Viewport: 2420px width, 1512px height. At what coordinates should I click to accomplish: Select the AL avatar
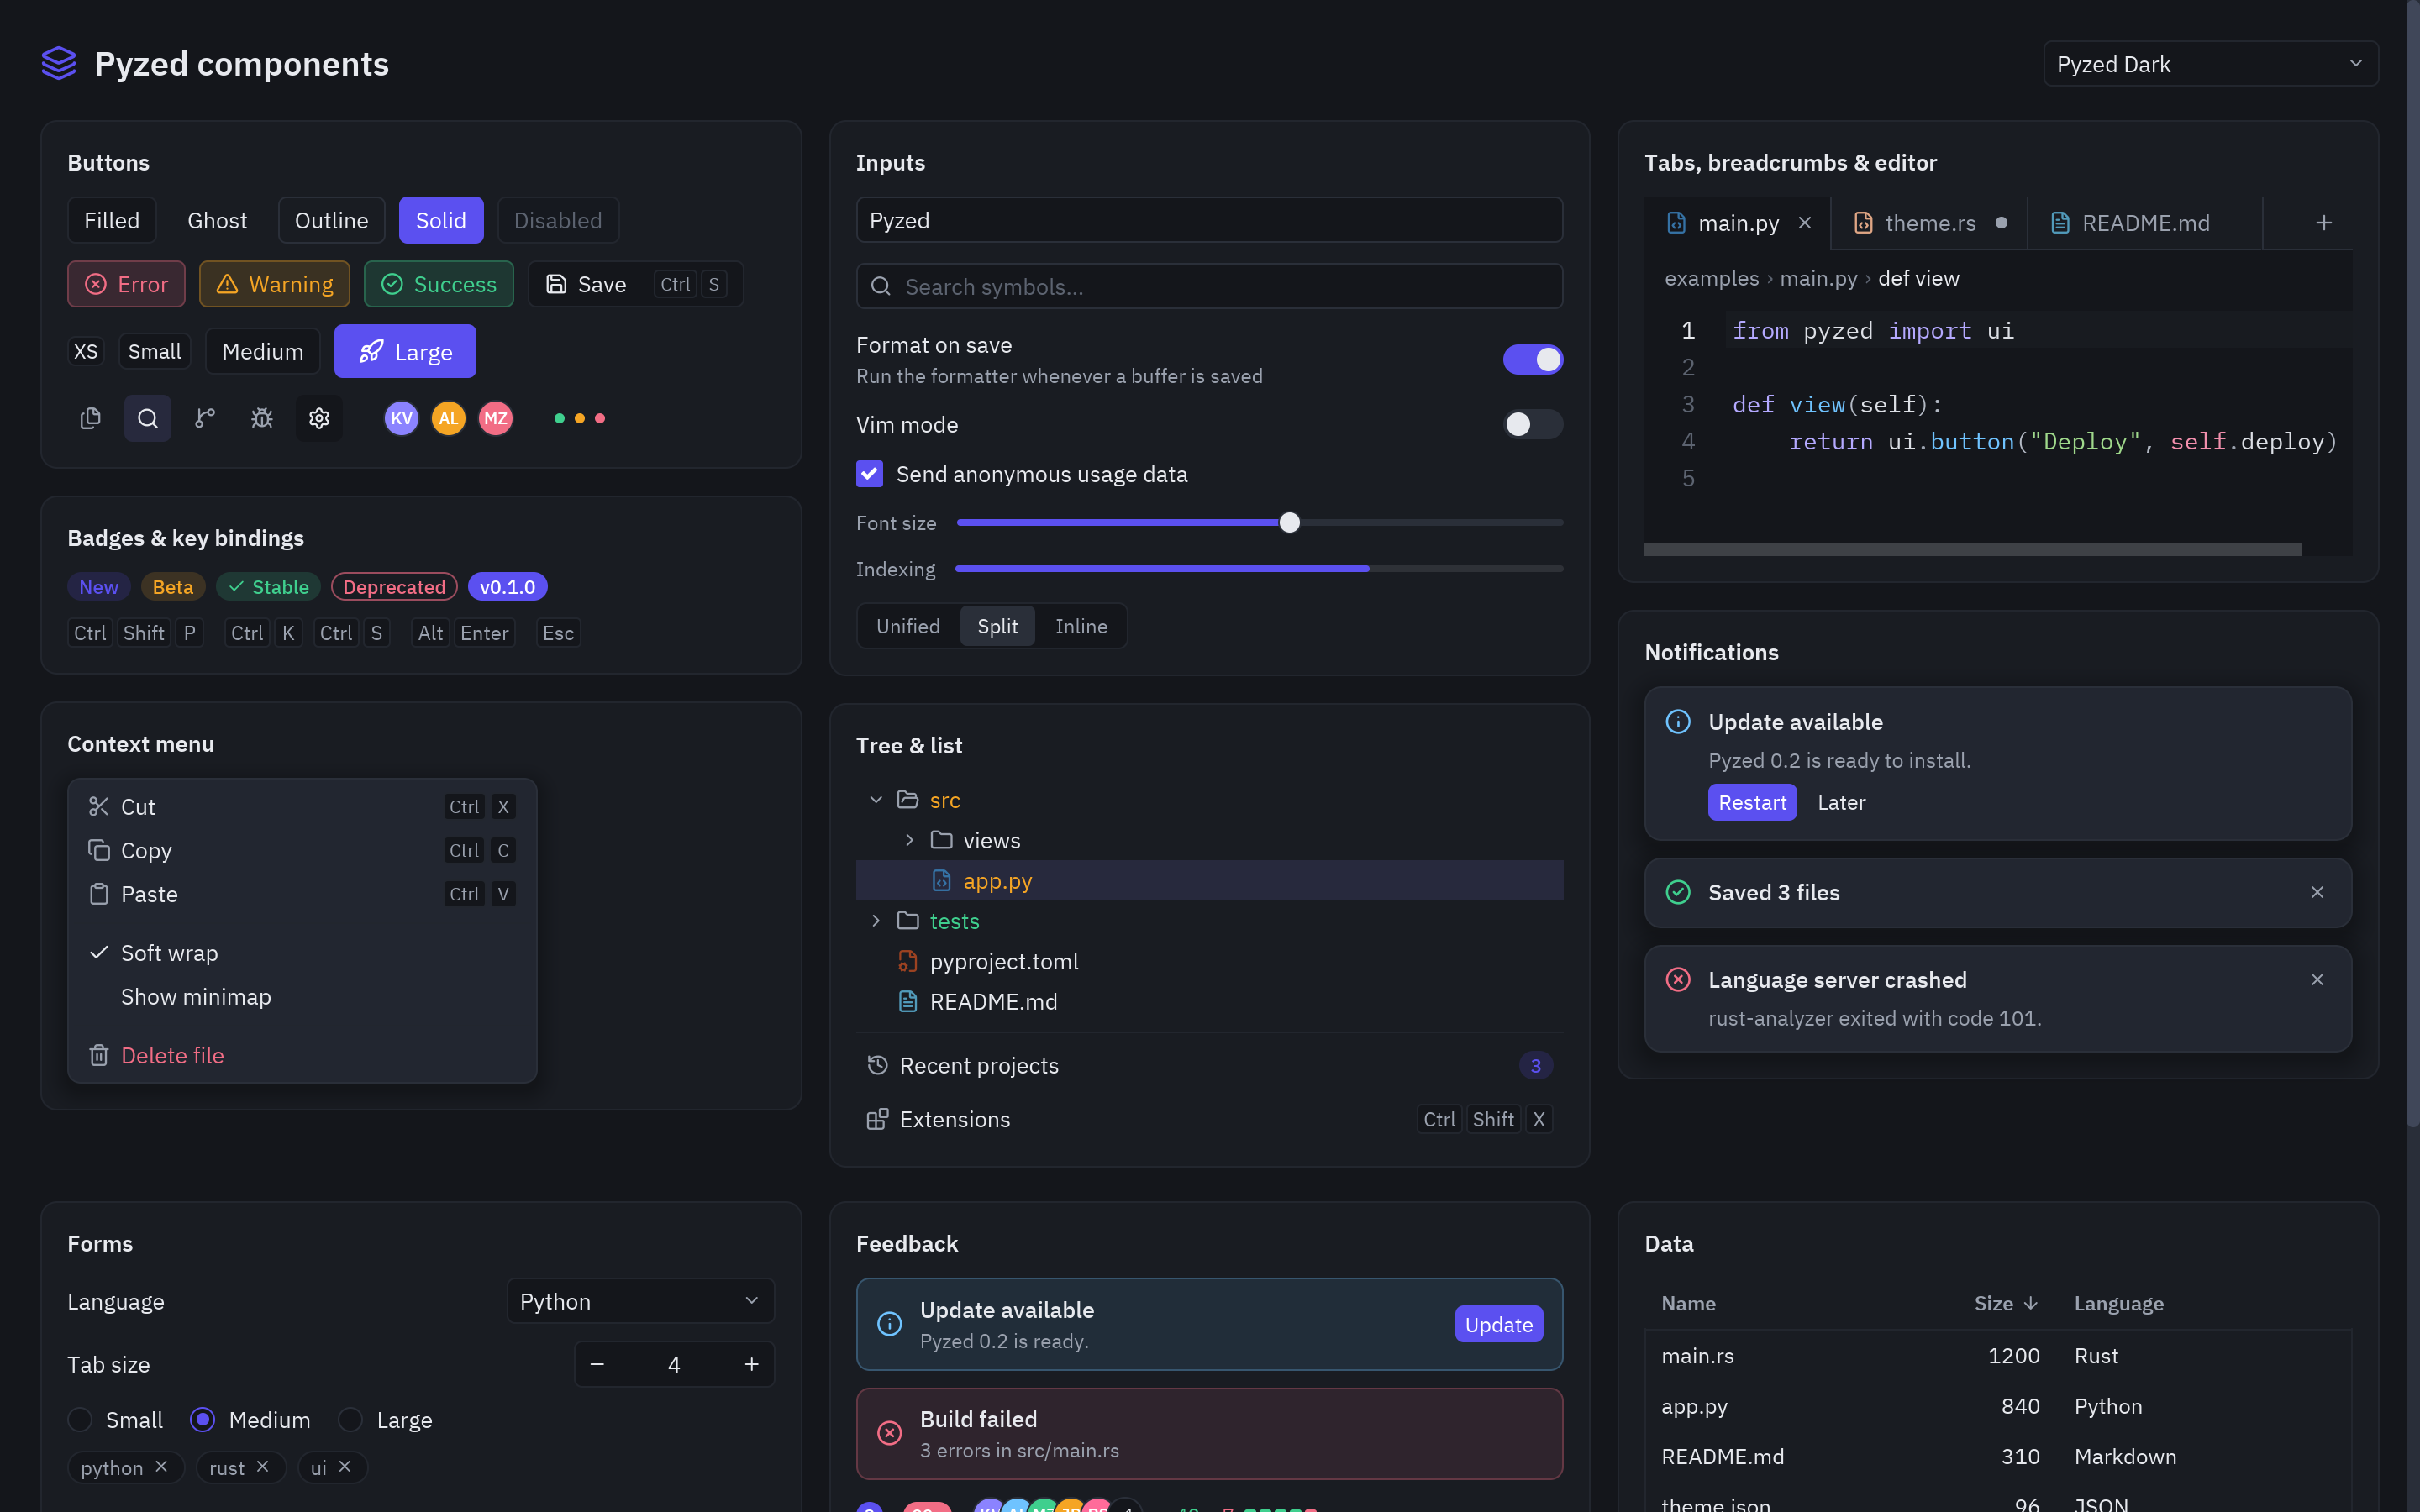[x=448, y=418]
